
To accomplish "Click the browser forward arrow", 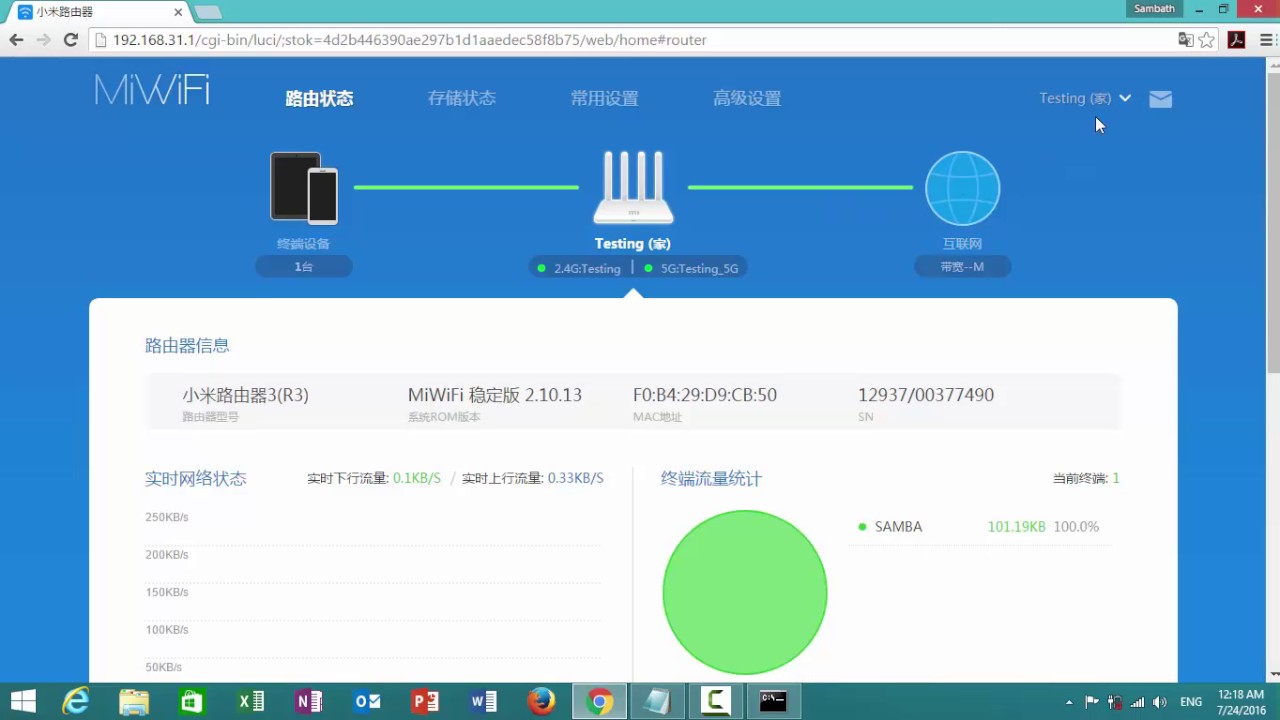I will [43, 40].
